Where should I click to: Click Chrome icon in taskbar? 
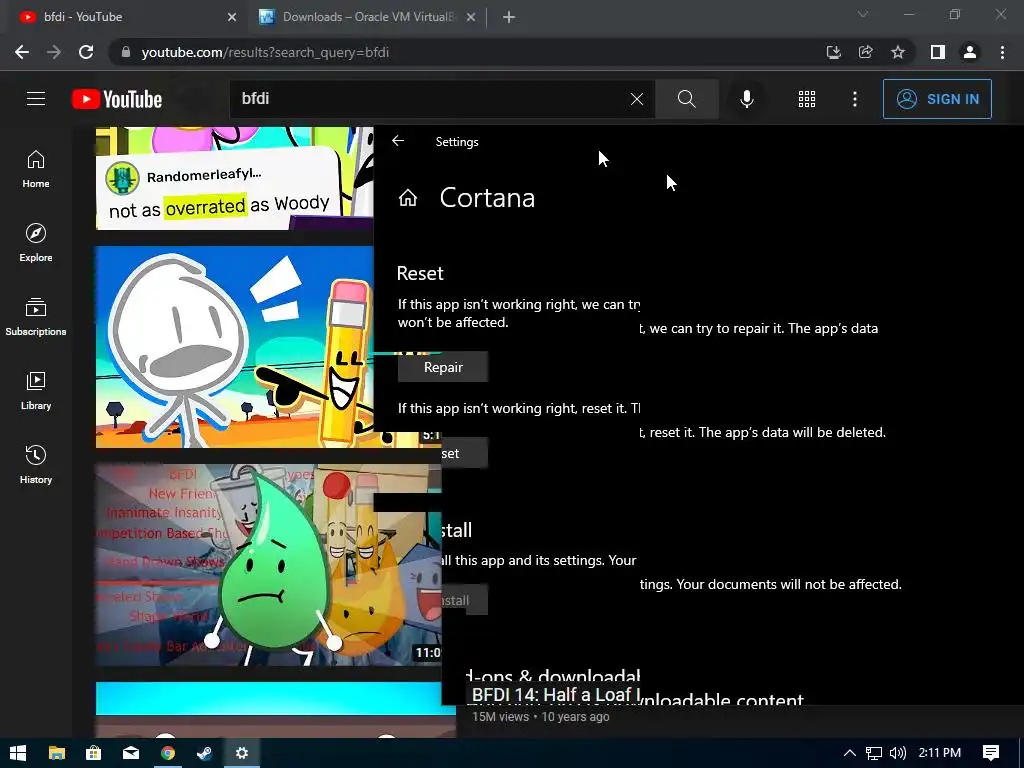coord(168,753)
